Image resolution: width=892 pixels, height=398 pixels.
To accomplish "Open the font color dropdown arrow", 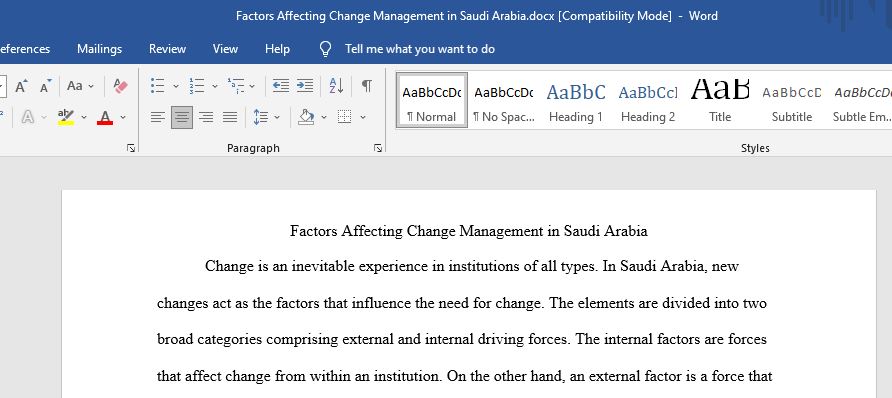I will point(123,117).
